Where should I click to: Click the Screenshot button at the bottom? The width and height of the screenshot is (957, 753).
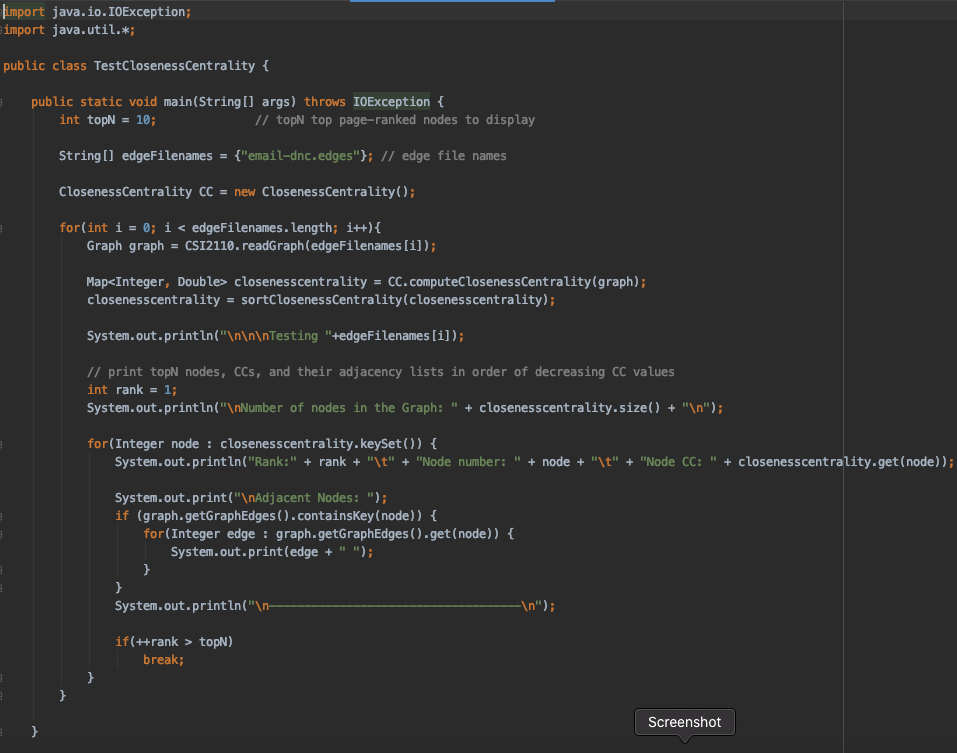pyautogui.click(x=684, y=722)
